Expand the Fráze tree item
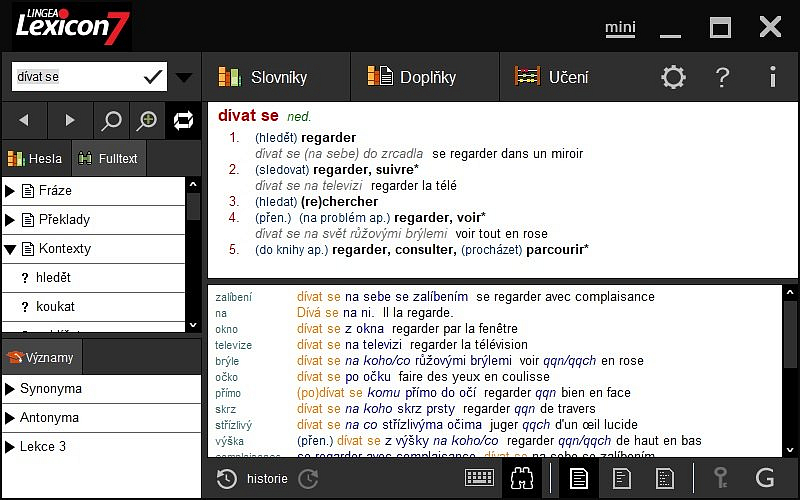The height and width of the screenshot is (500, 800). pos(11,191)
